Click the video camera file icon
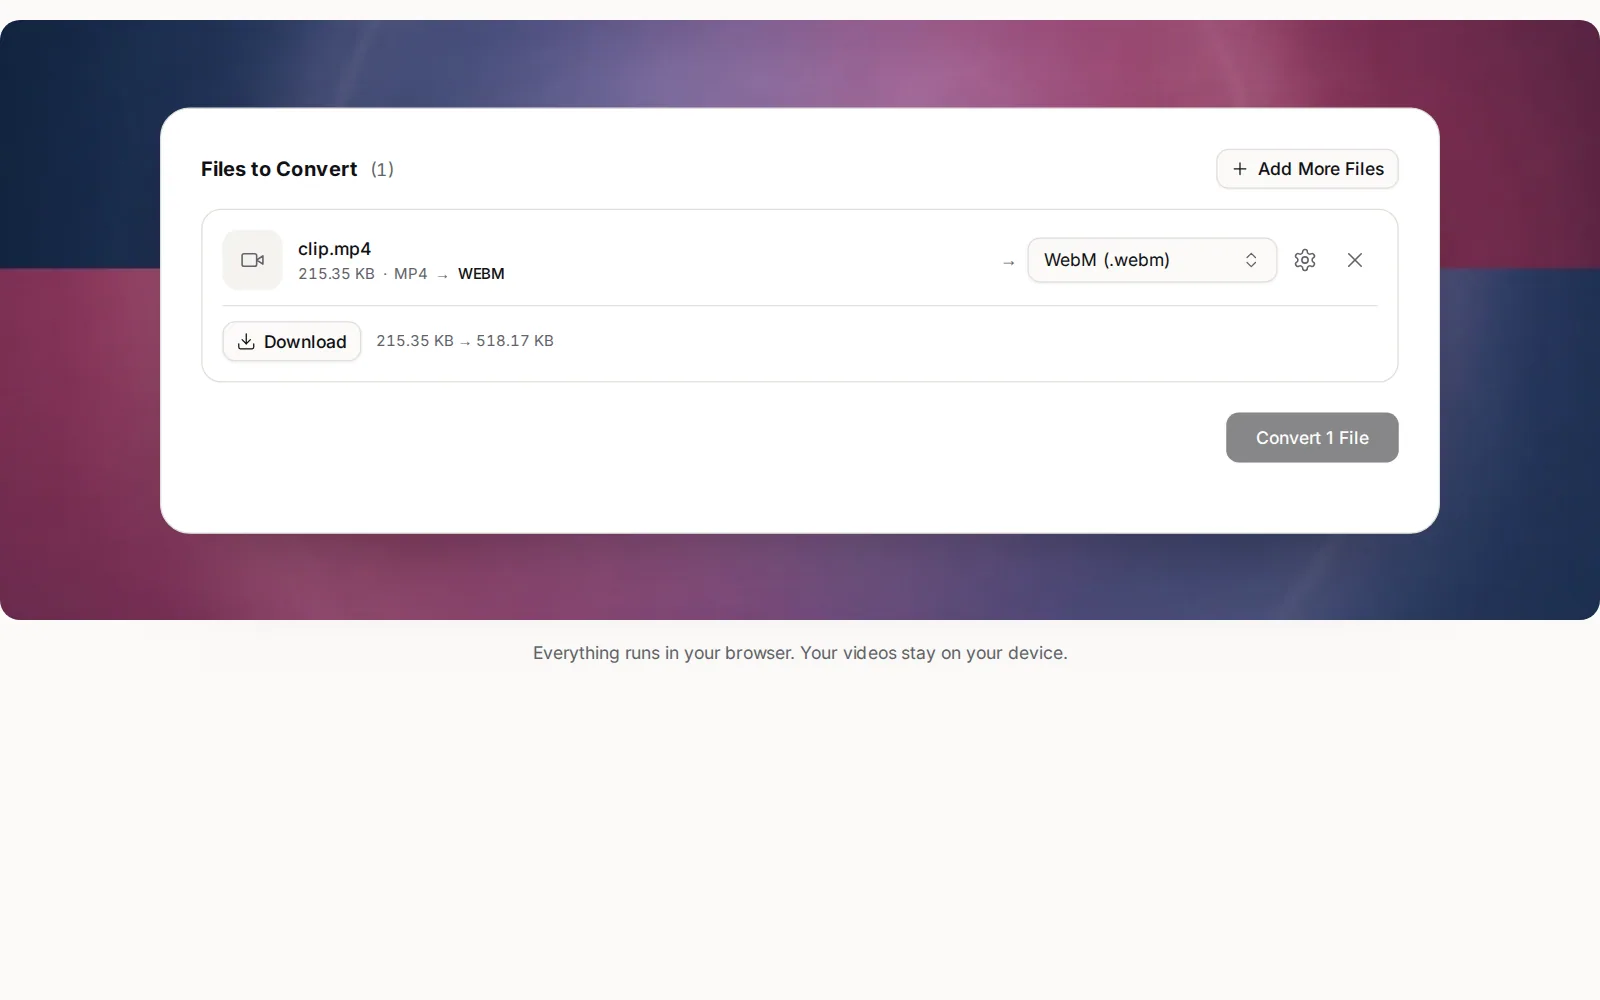1600x1000 pixels. (x=252, y=260)
